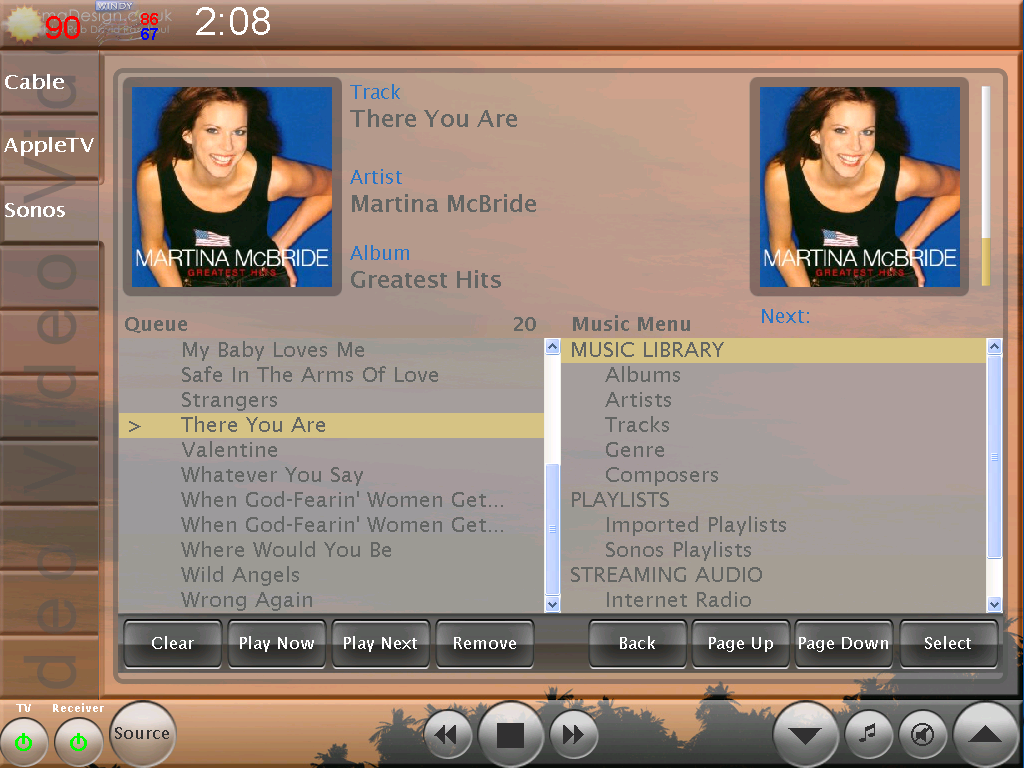Mute audio with the crossed speaker icon

(922, 735)
